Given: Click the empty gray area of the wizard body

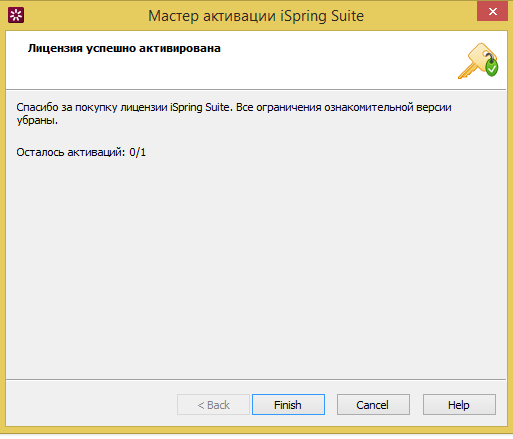Looking at the screenshot, I should coord(256,267).
